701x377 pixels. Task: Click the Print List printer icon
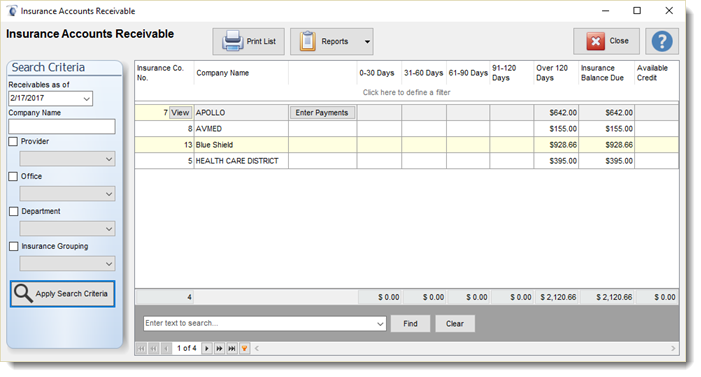(233, 41)
